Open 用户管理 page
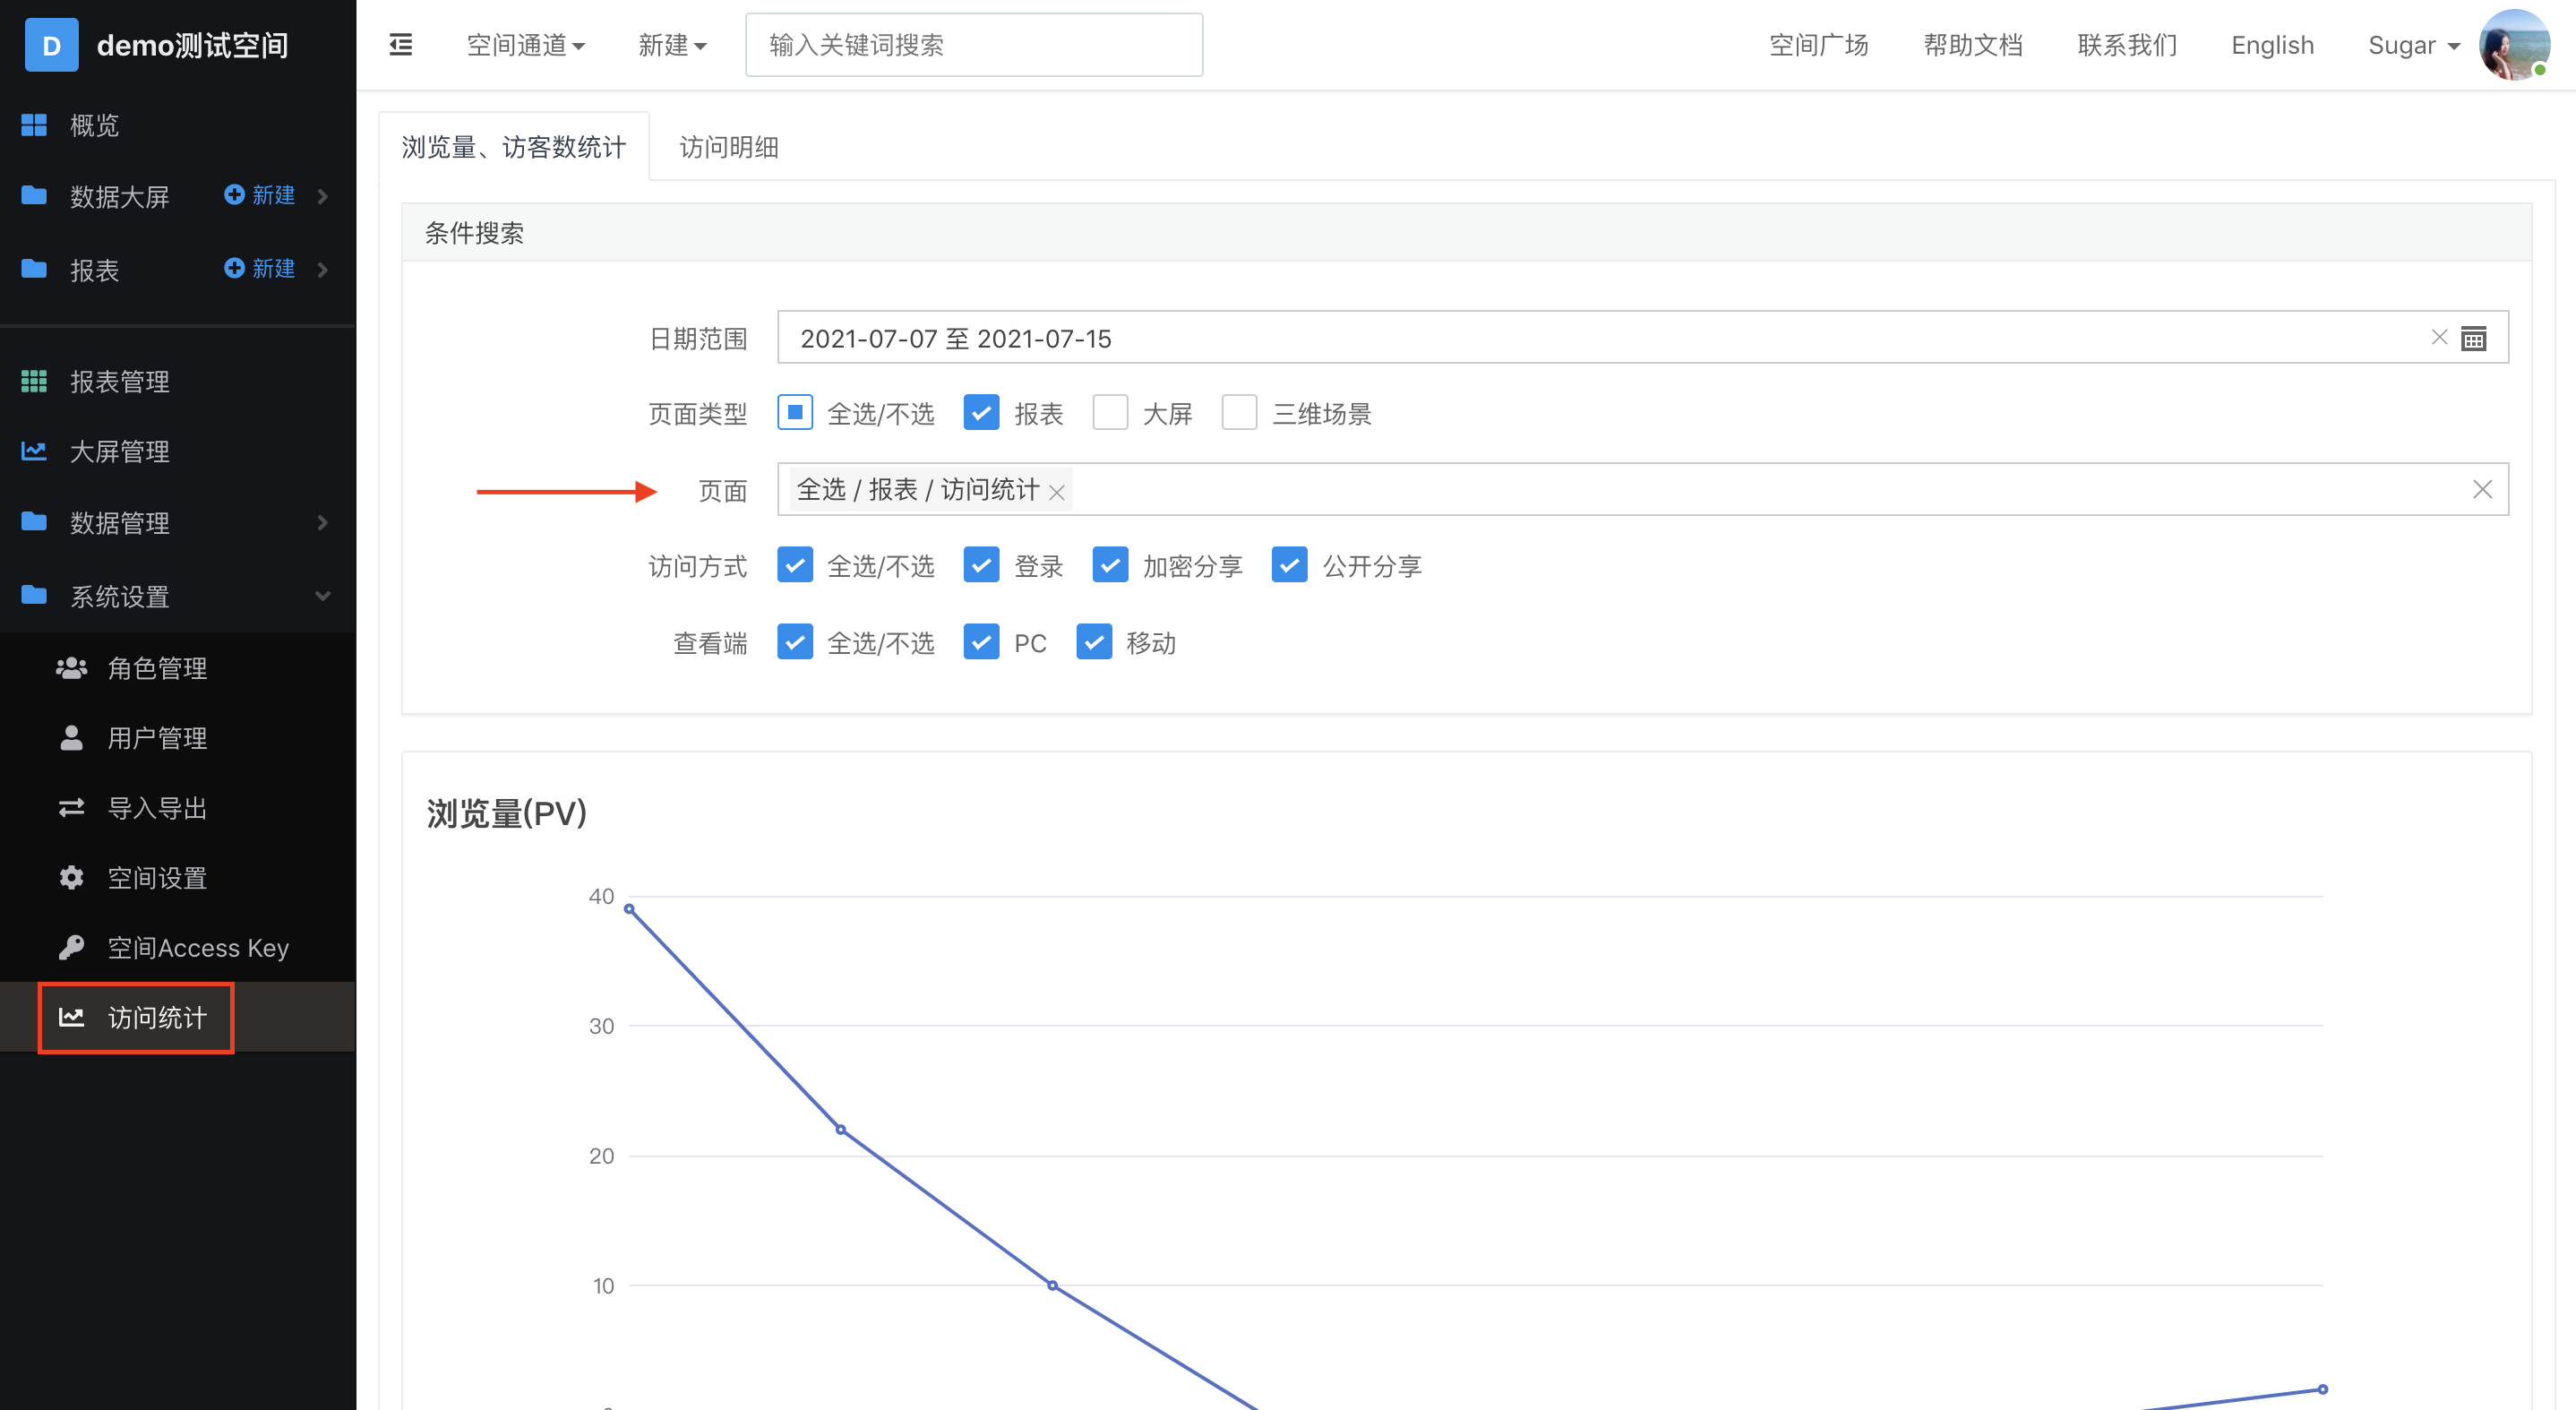The image size is (2576, 1410). point(157,738)
